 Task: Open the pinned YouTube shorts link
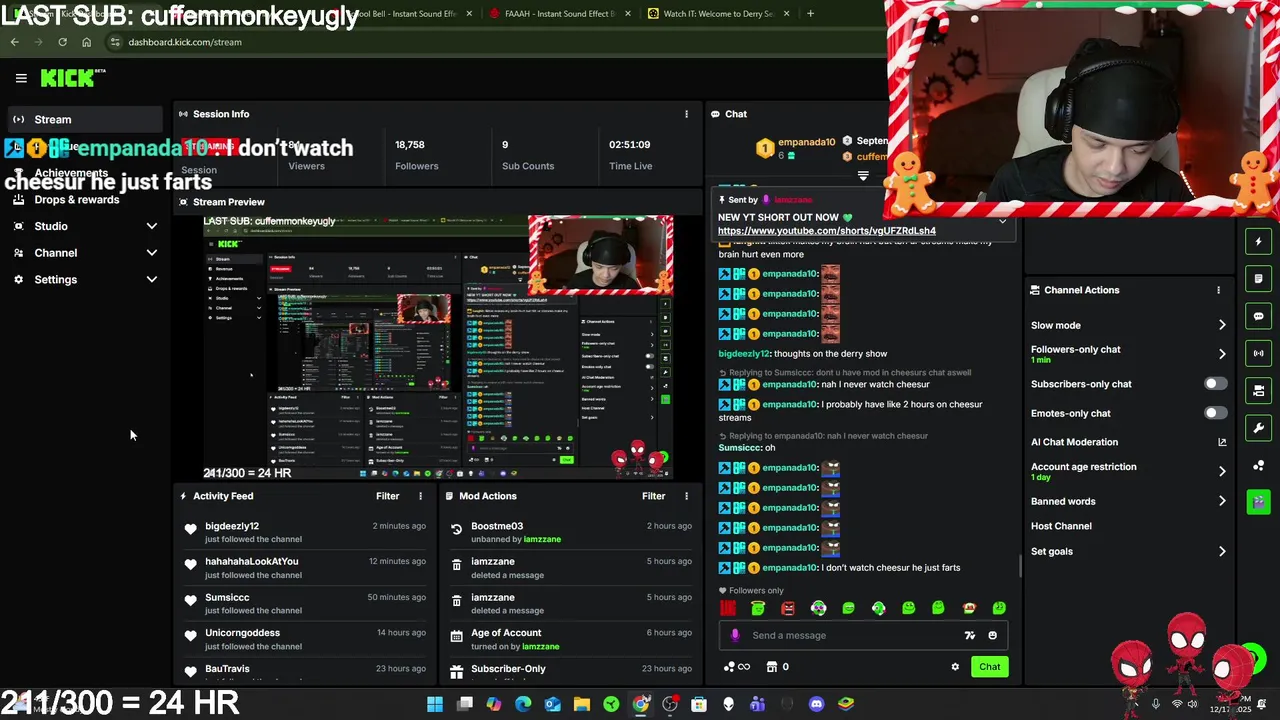pos(826,231)
